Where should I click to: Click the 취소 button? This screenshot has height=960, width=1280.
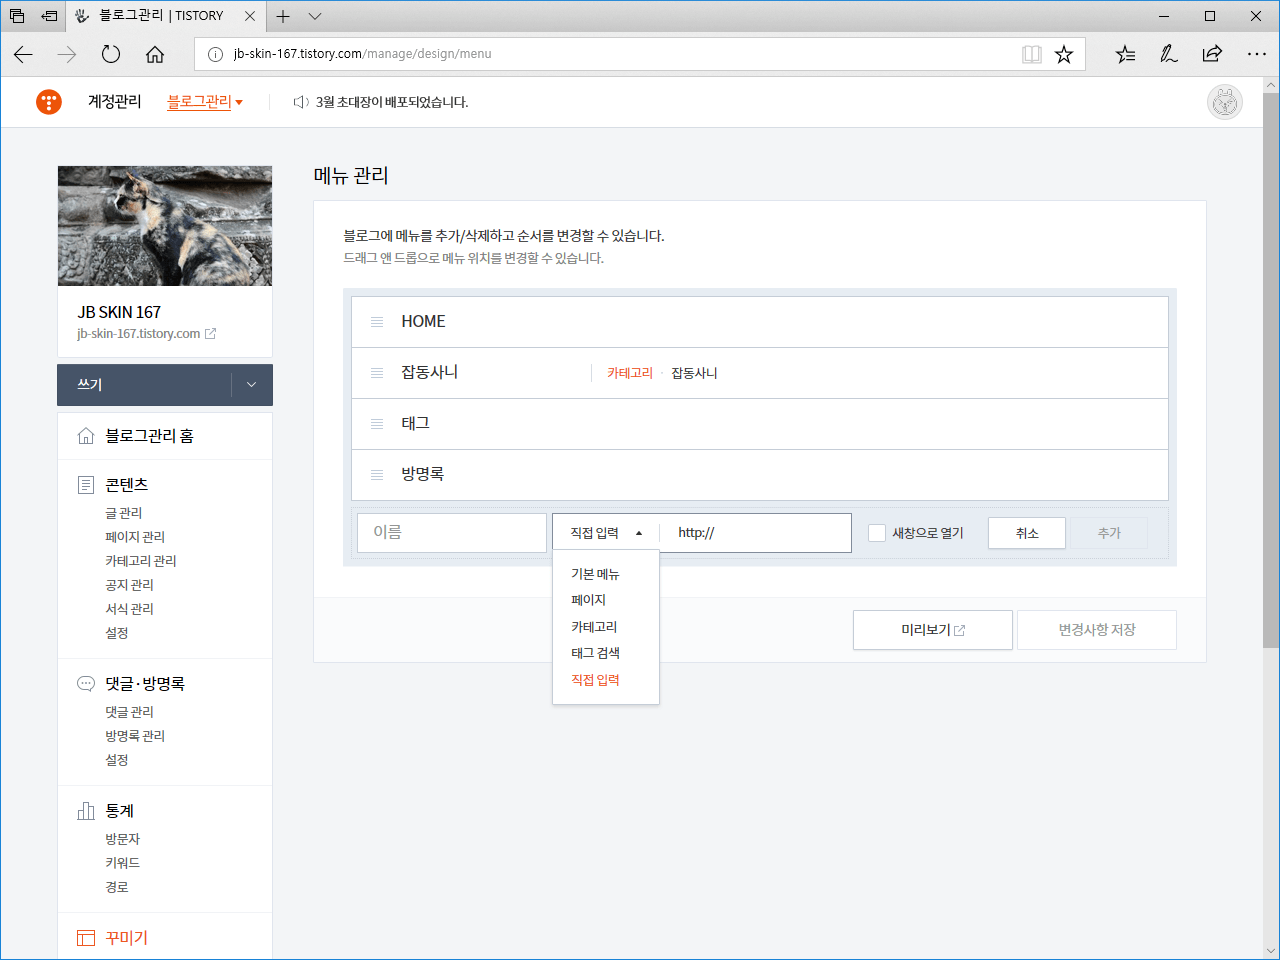coord(1027,533)
